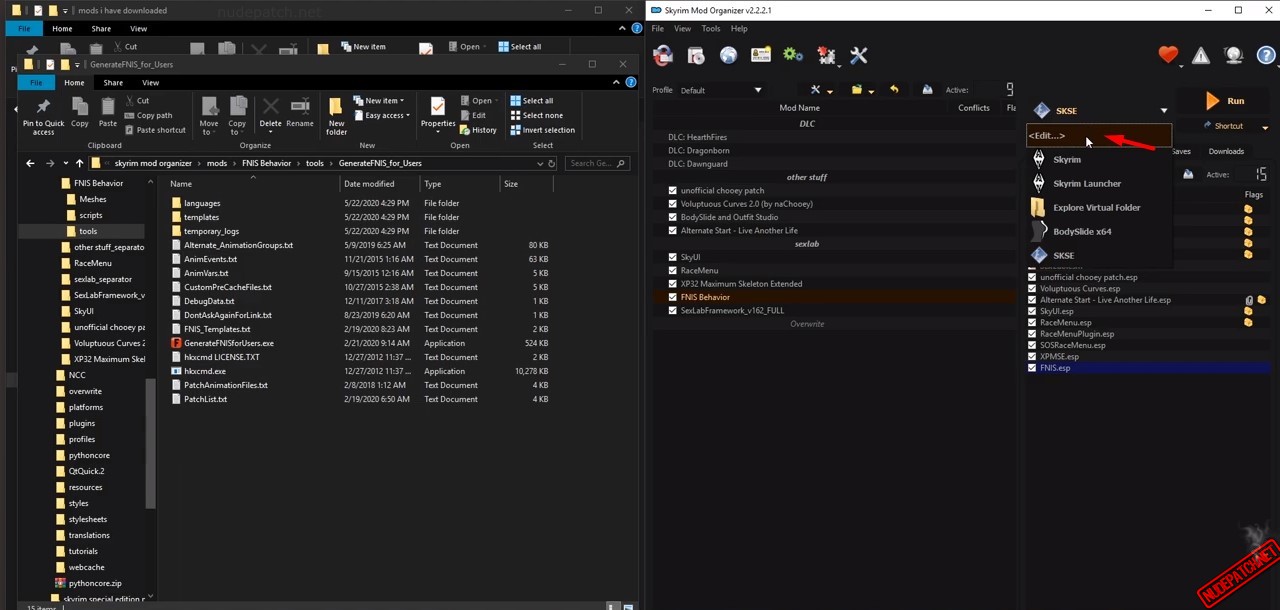Toggle the SkyUI mod checkbox
This screenshot has width=1280, height=610.
[672, 257]
